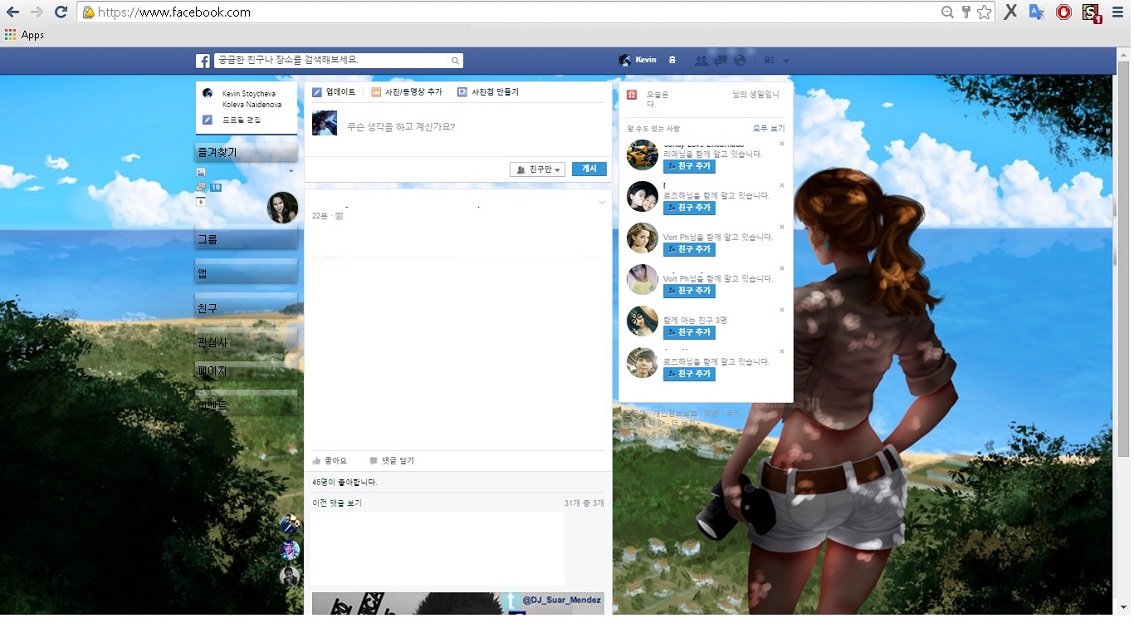1134x638 pixels.
Task: Open the messages icon in top bar
Action: (720, 61)
